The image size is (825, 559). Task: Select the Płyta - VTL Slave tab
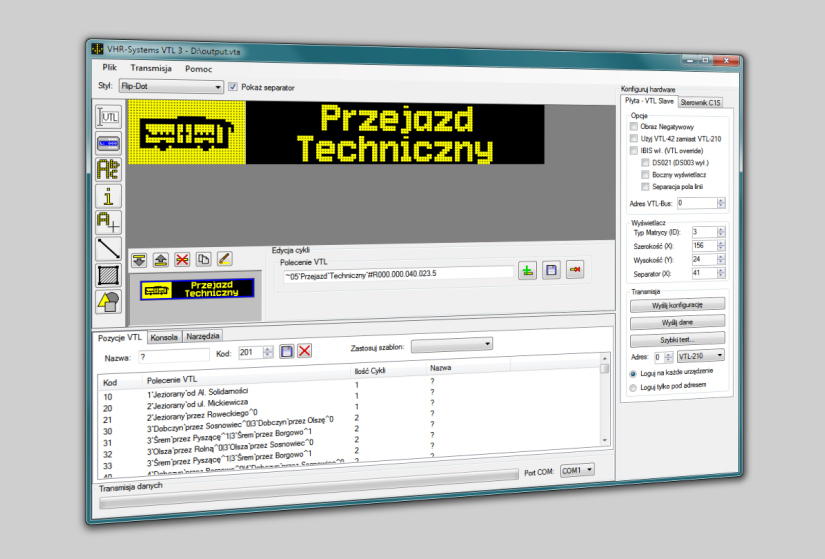tap(649, 101)
